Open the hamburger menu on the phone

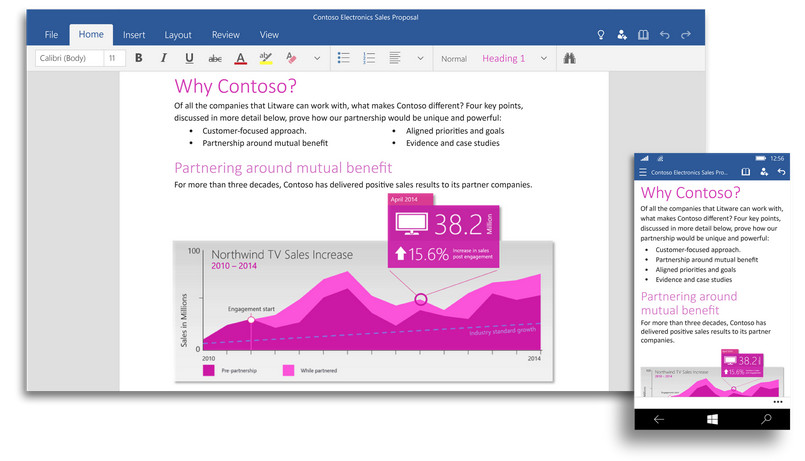643,172
